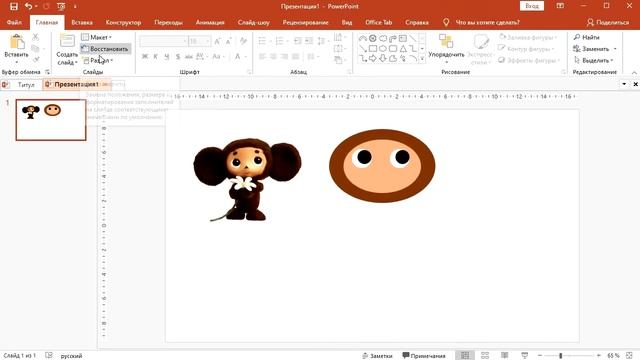Image resolution: width=640 pixels, height=360 pixels.
Task: Open the Заменить replace dropdown arrow
Action: pos(615,49)
